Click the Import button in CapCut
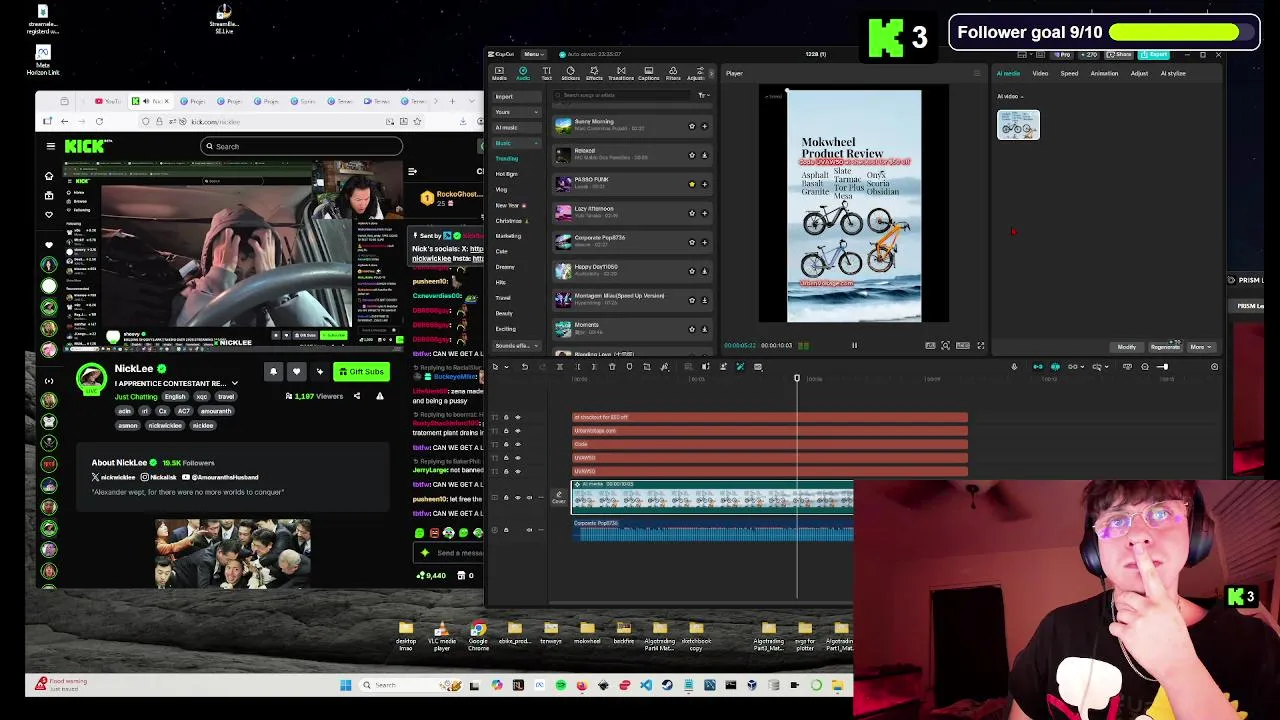Viewport: 1280px width, 720px height. 517,97
